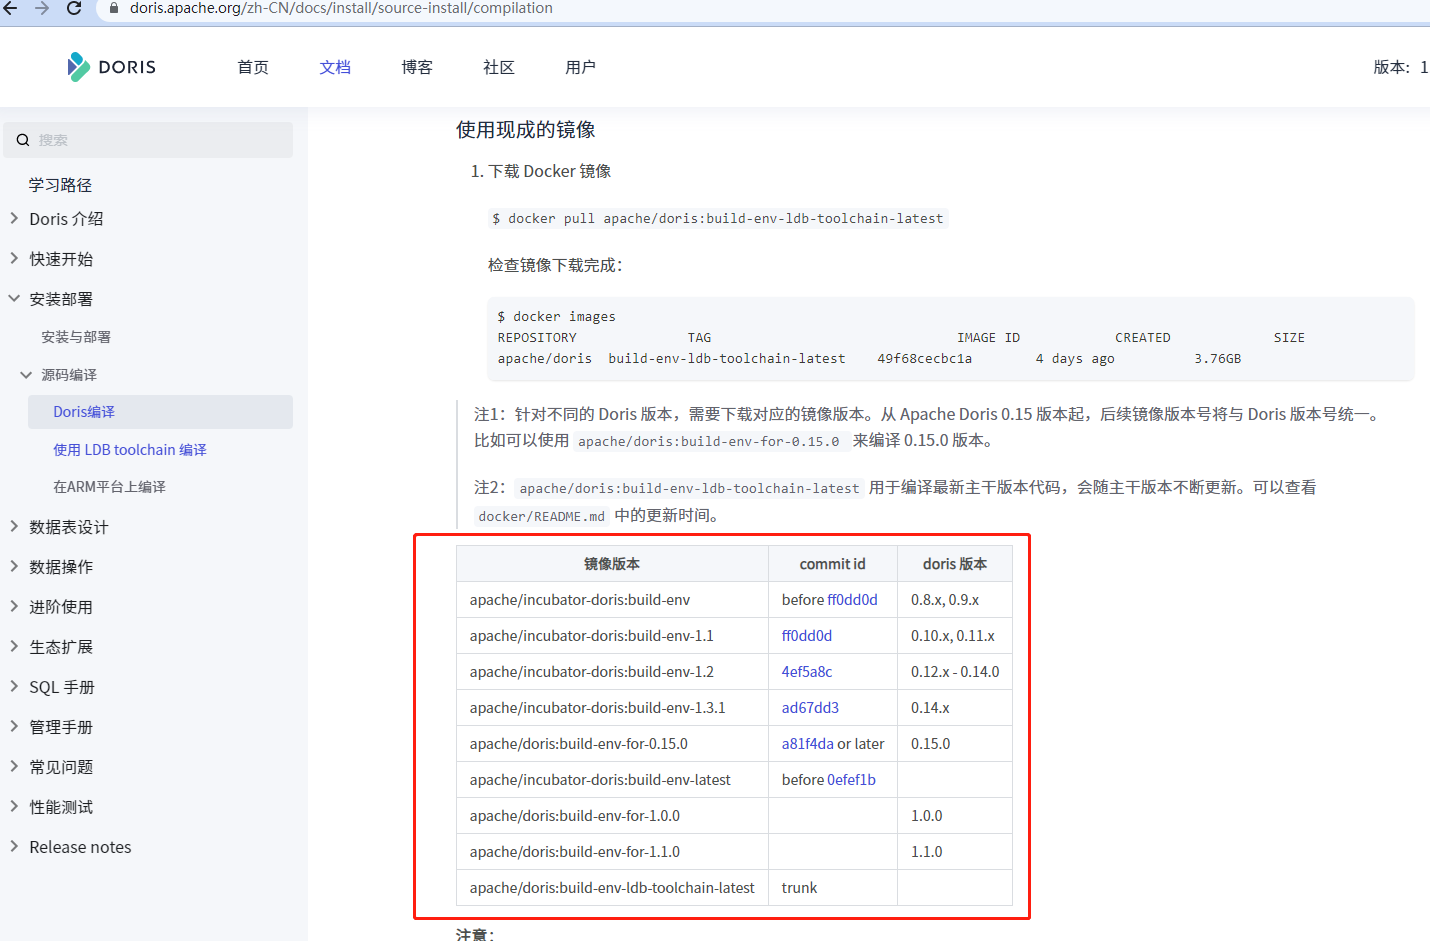Click the 0.12.x - 0.14.0 cell
Viewport: 1430px width, 941px height.
[x=955, y=672]
